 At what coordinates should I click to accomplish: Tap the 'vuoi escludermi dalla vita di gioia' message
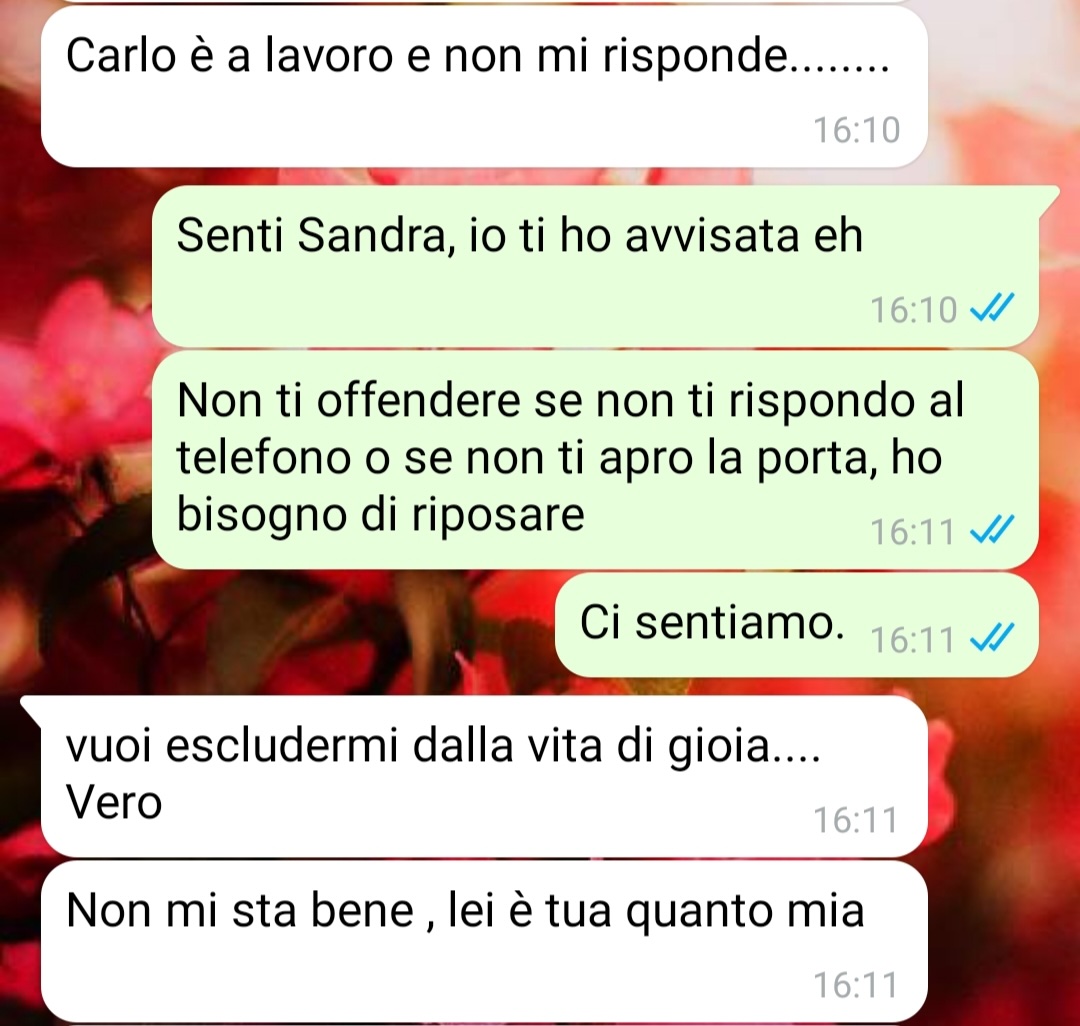474,776
